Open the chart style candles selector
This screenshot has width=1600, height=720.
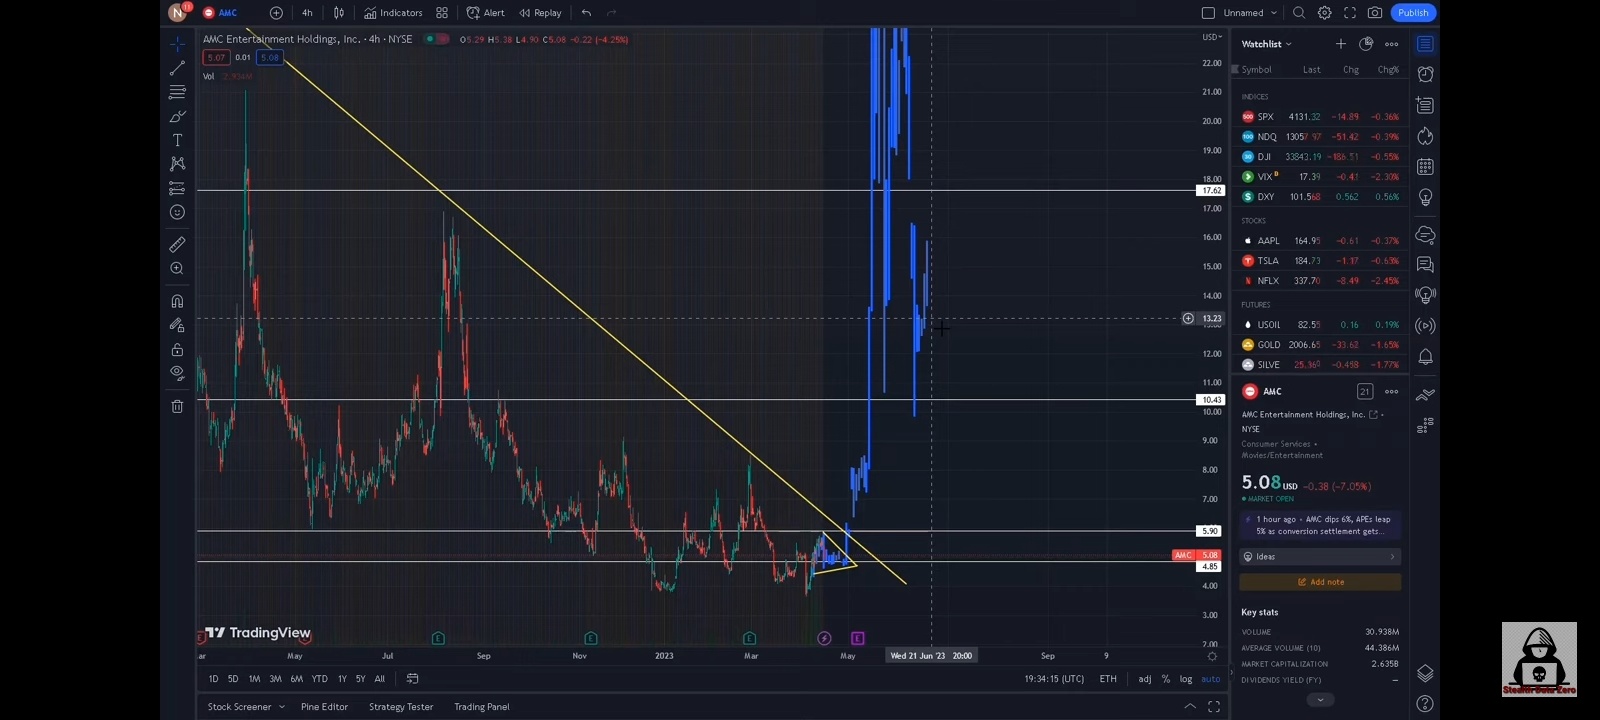tap(339, 13)
